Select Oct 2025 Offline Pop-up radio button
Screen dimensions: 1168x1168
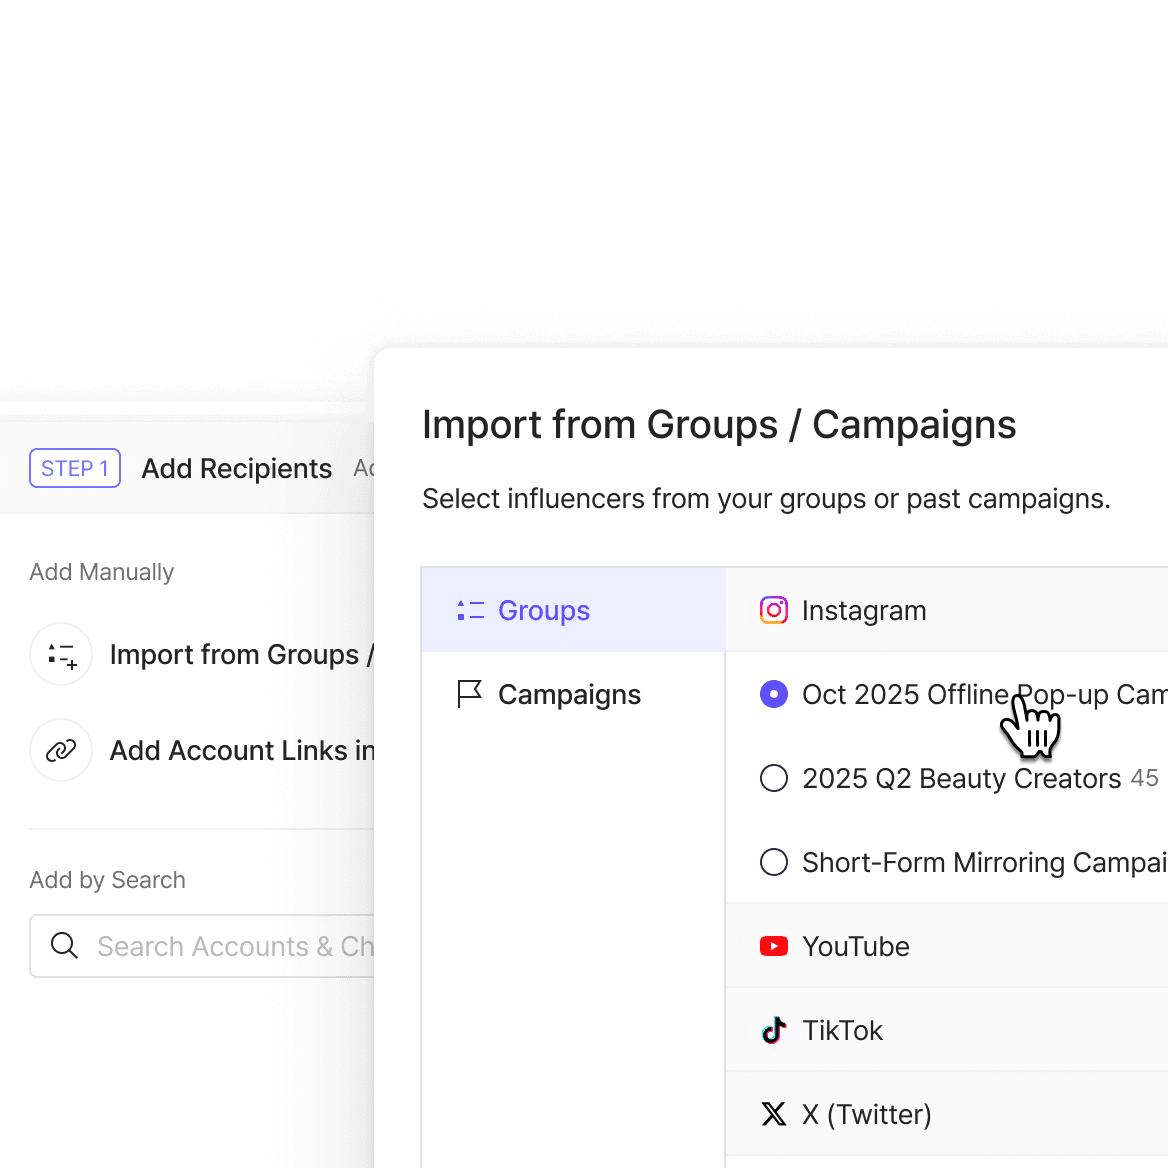[x=774, y=694]
